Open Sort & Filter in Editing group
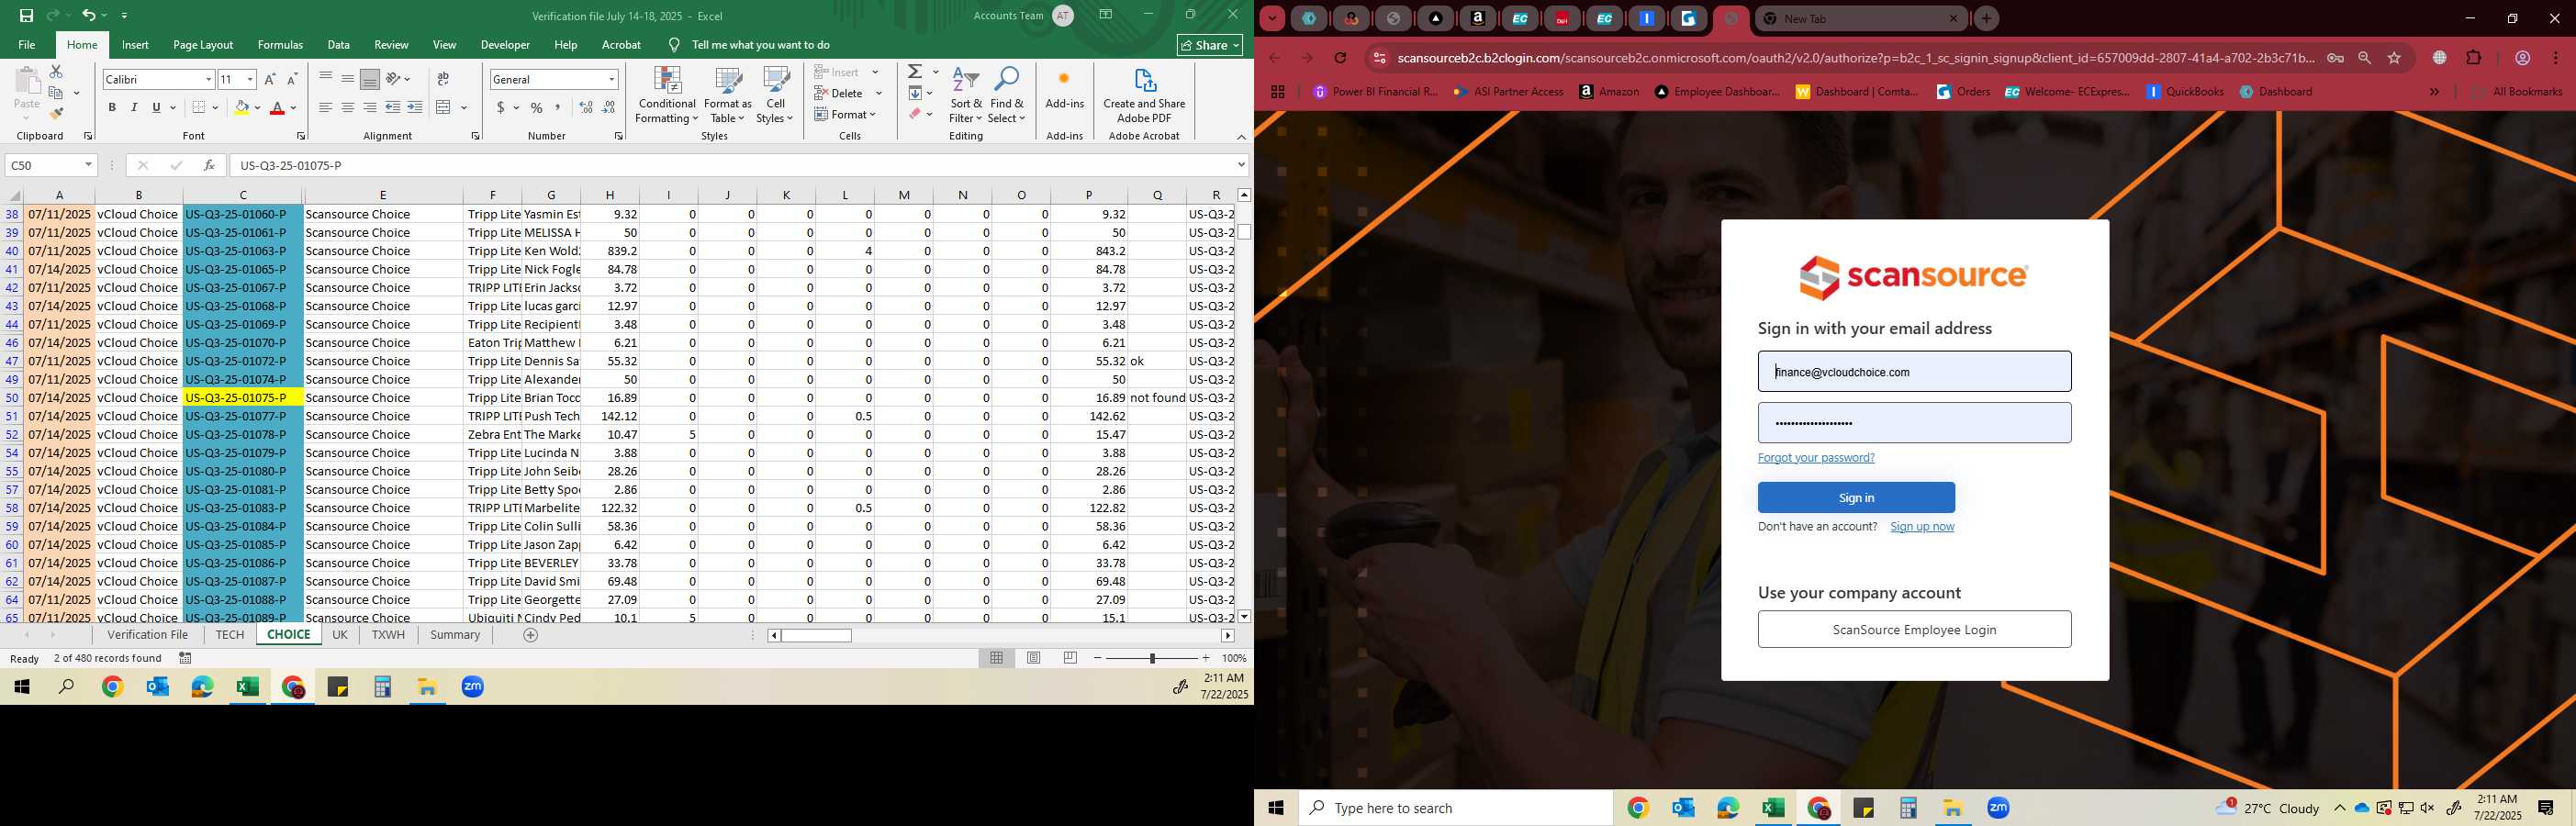This screenshot has width=2576, height=826. [966, 95]
